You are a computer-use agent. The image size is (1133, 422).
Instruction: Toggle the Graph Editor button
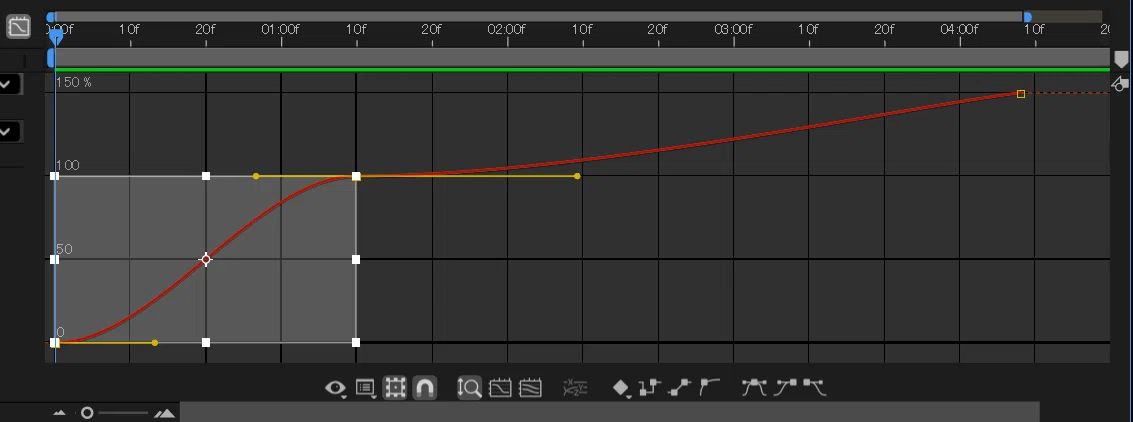click(18, 27)
